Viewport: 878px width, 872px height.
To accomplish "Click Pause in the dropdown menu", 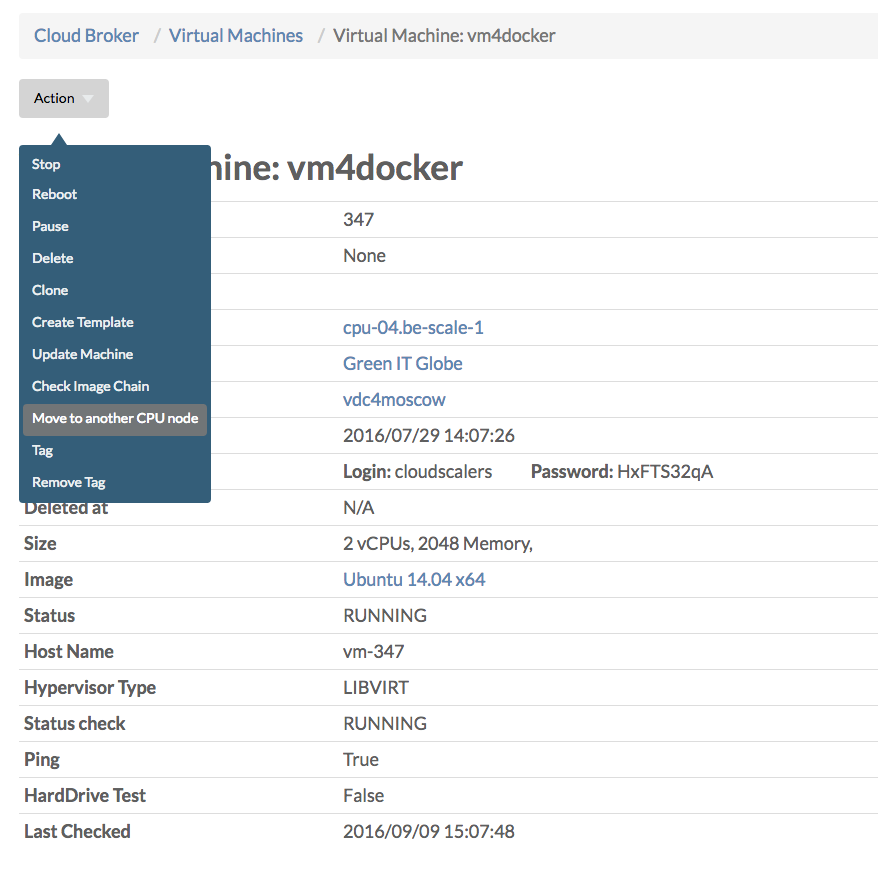I will (50, 226).
